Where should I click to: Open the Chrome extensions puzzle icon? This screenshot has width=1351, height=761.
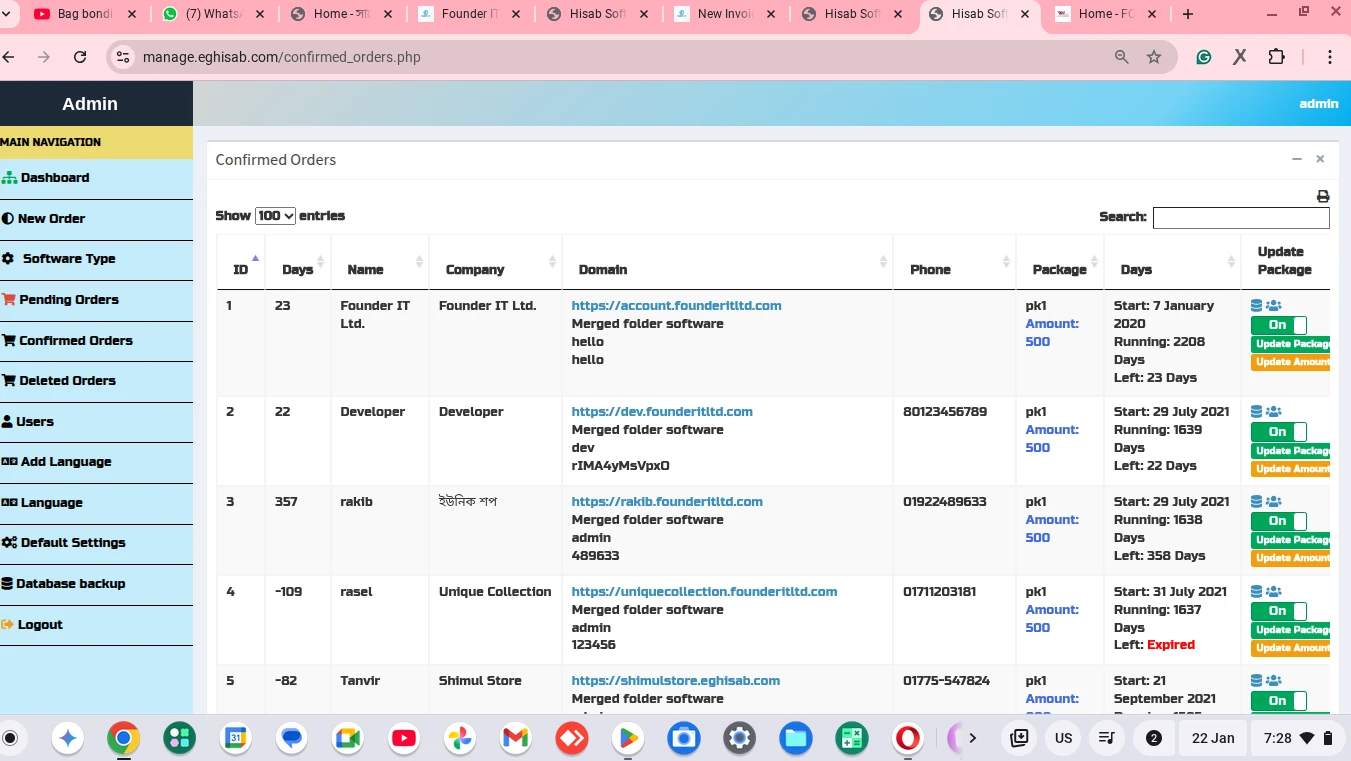click(1276, 57)
